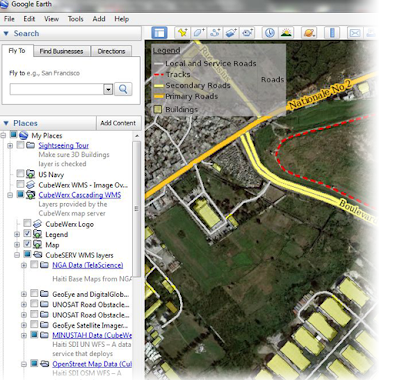Collapse the CubeSERV WMS layers node

point(17,255)
